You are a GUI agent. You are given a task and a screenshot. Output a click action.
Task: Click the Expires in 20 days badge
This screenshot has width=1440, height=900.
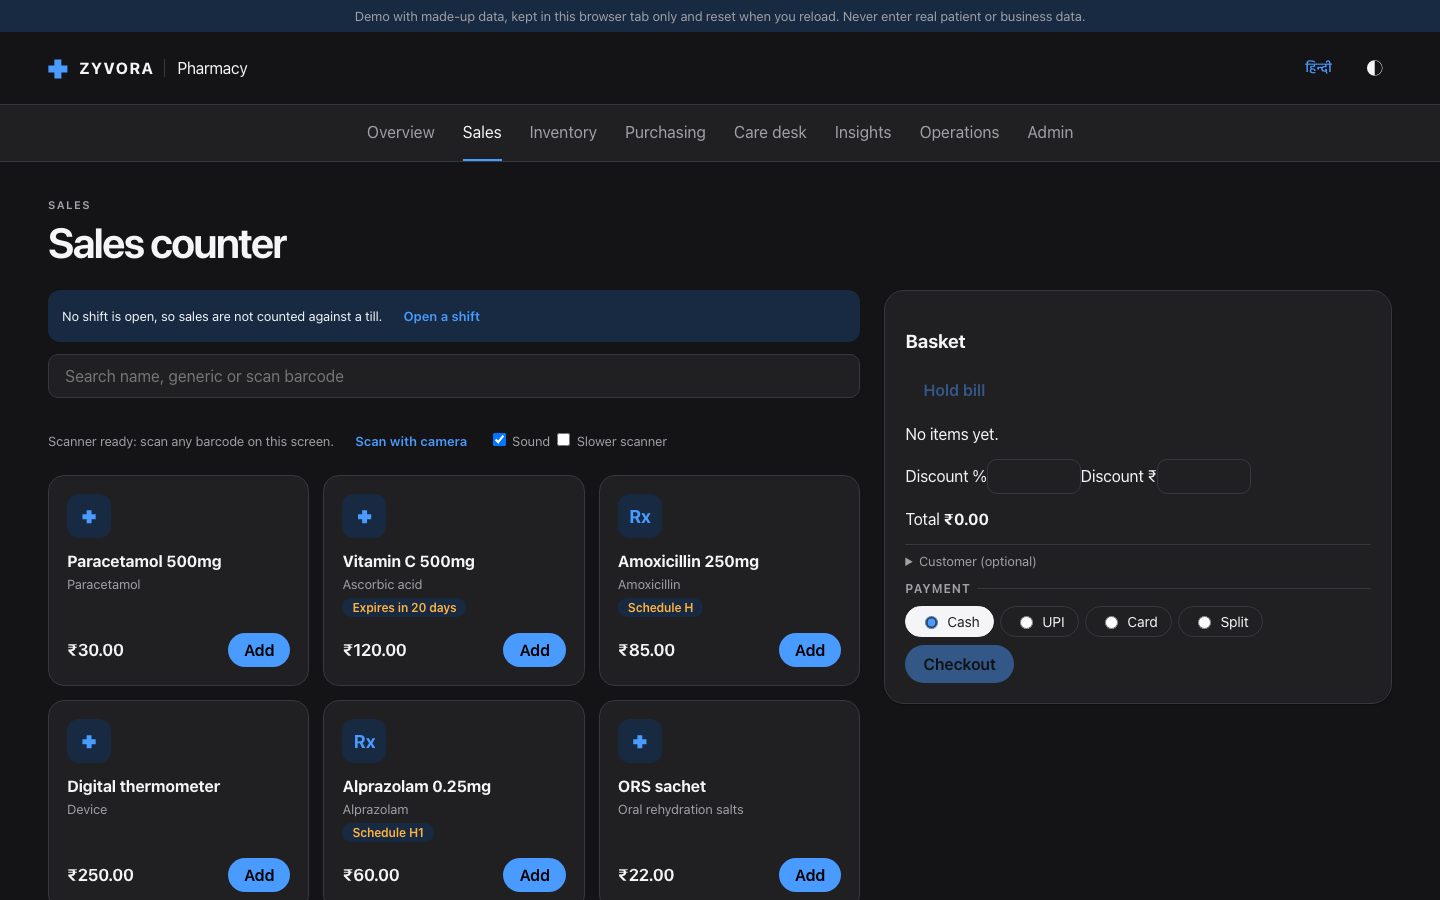point(404,607)
